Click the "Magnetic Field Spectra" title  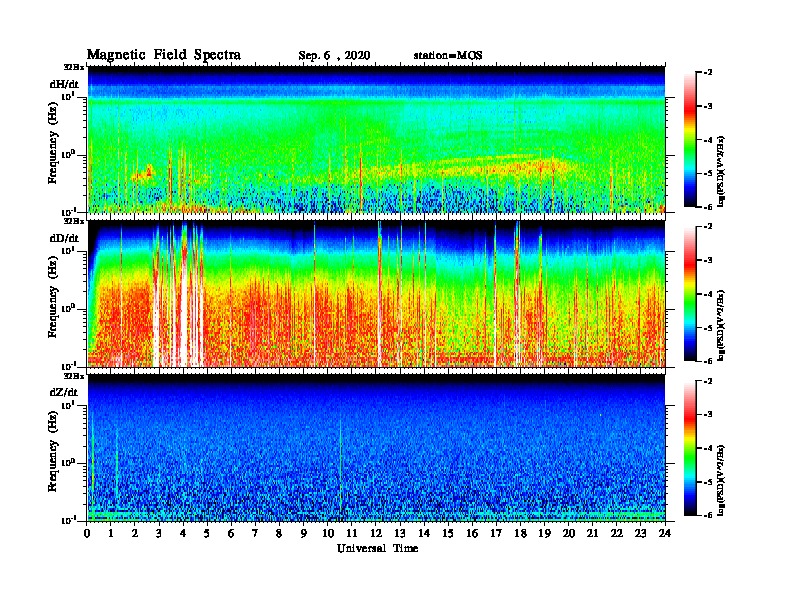164,55
